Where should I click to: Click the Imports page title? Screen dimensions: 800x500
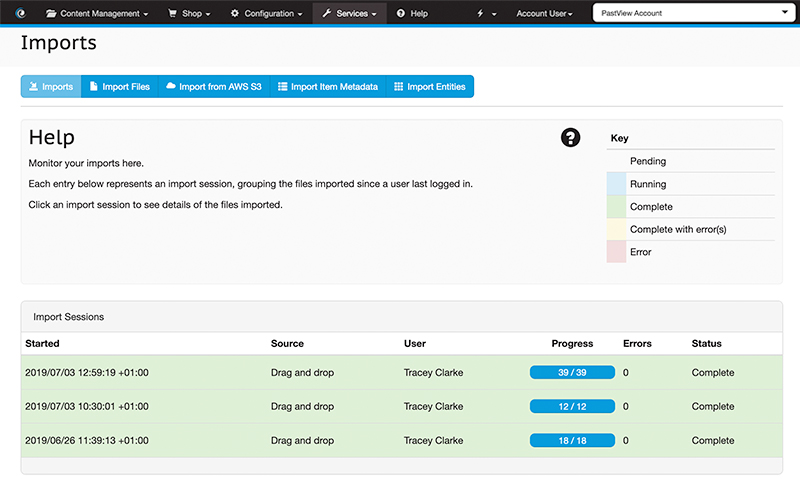[x=59, y=43]
